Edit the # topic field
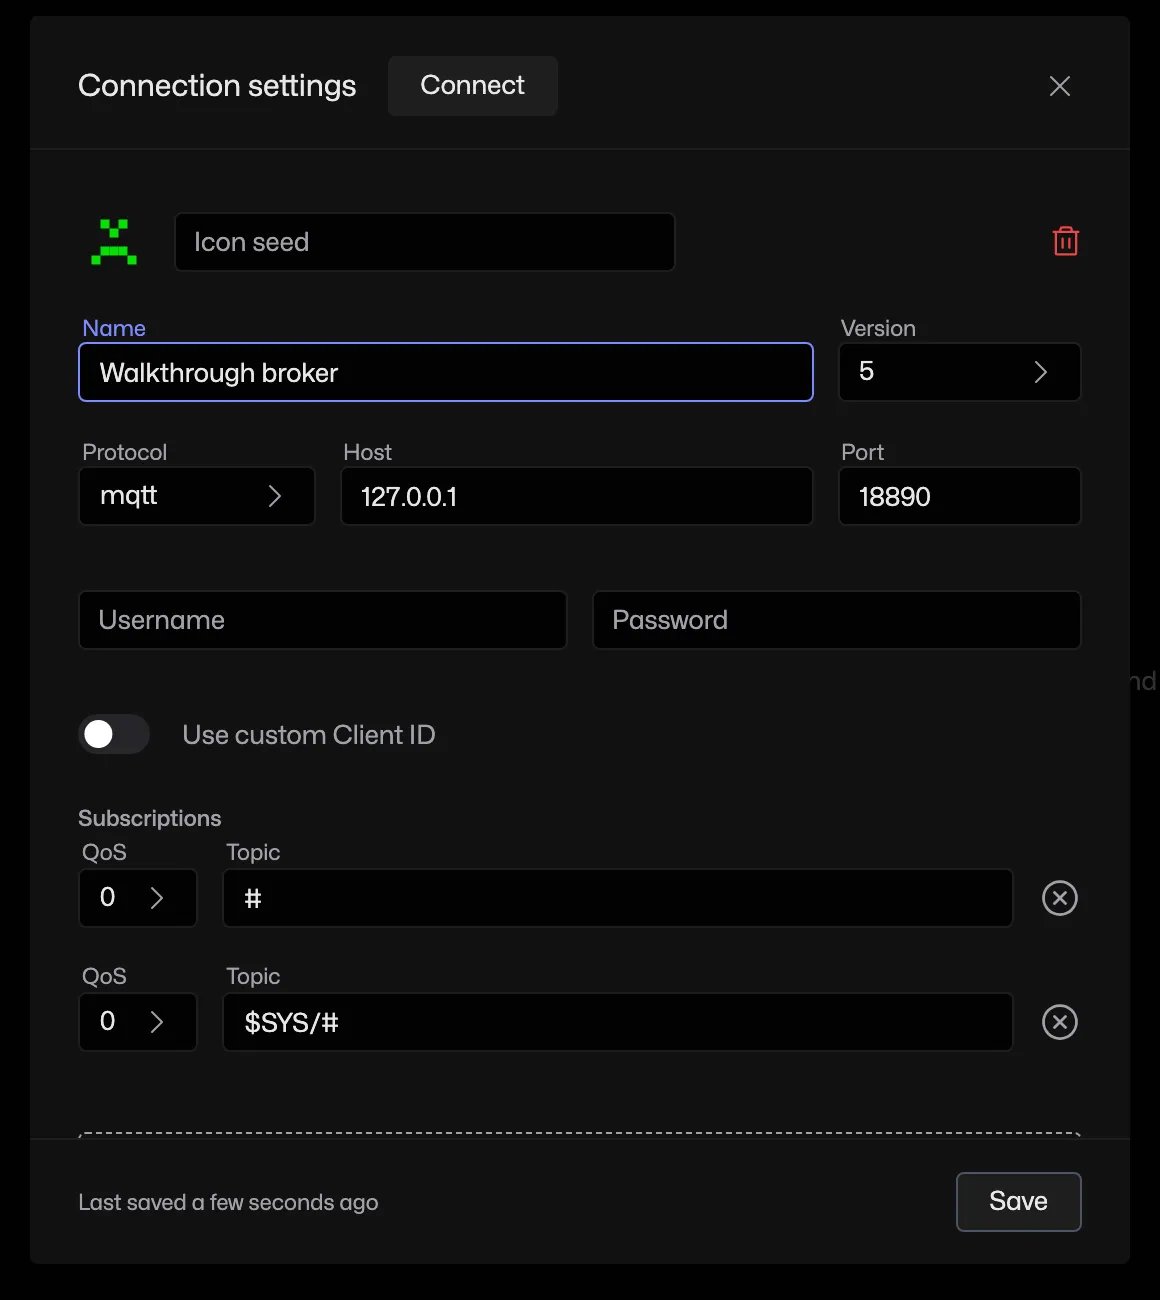The height and width of the screenshot is (1300, 1160). pos(618,898)
